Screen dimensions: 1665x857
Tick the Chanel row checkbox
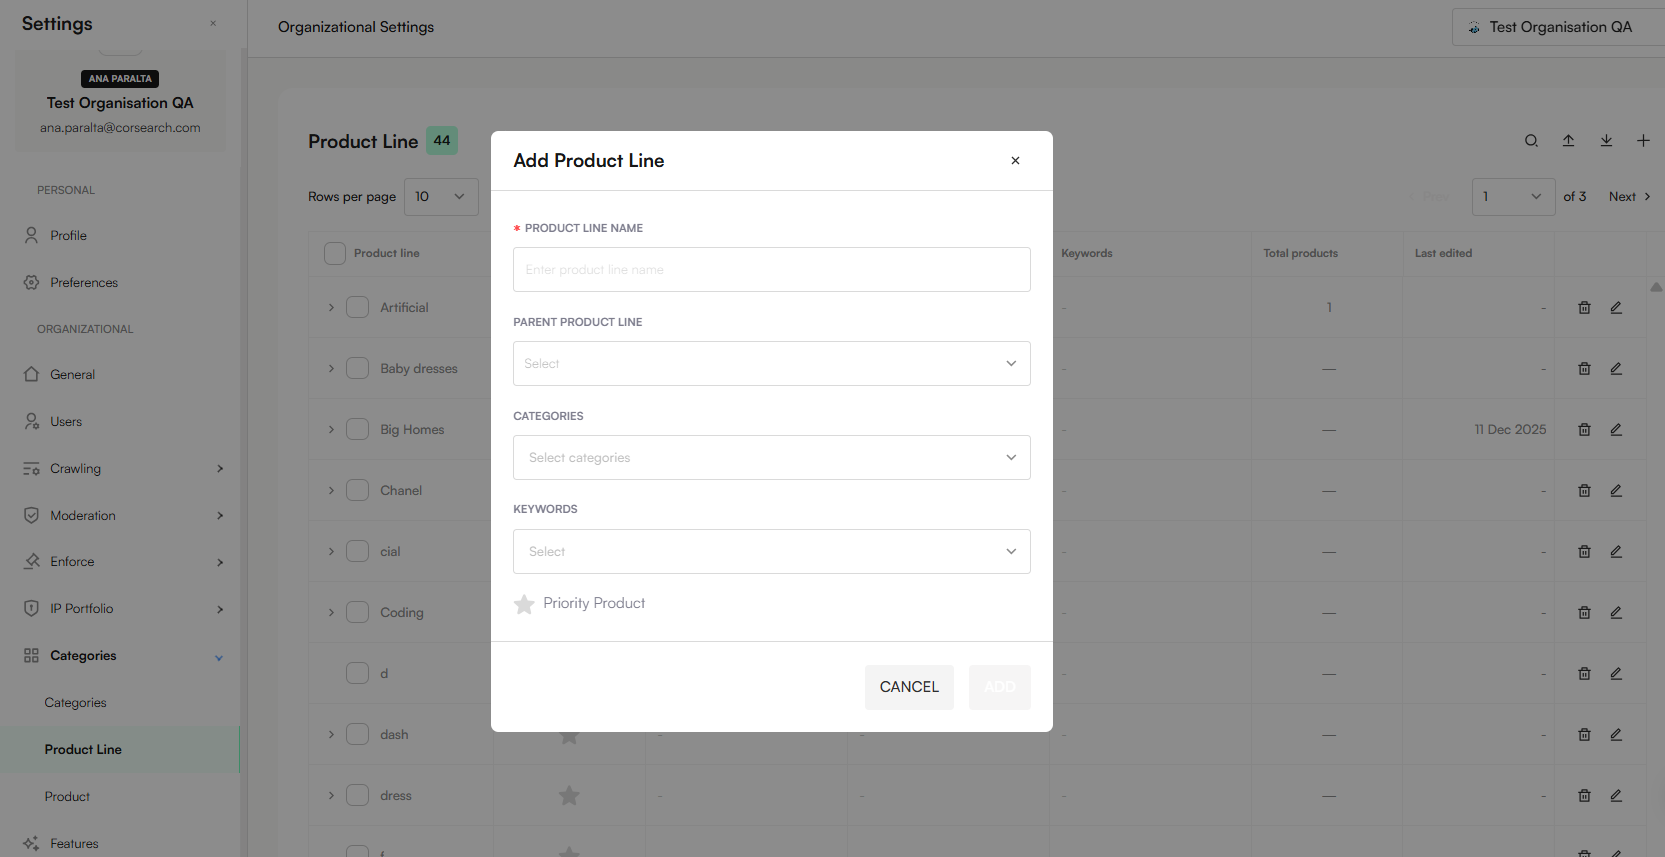(357, 491)
